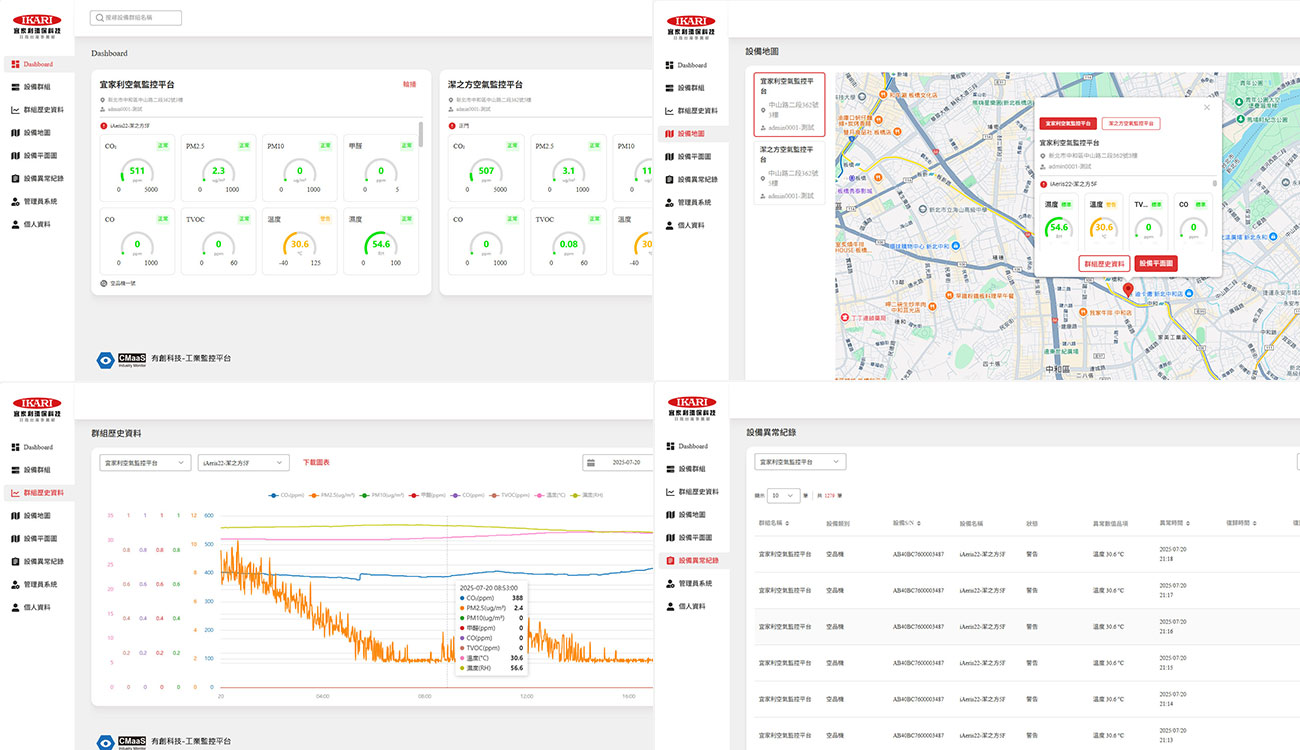
Task: Click the dashboard search field
Action: (x=135, y=18)
